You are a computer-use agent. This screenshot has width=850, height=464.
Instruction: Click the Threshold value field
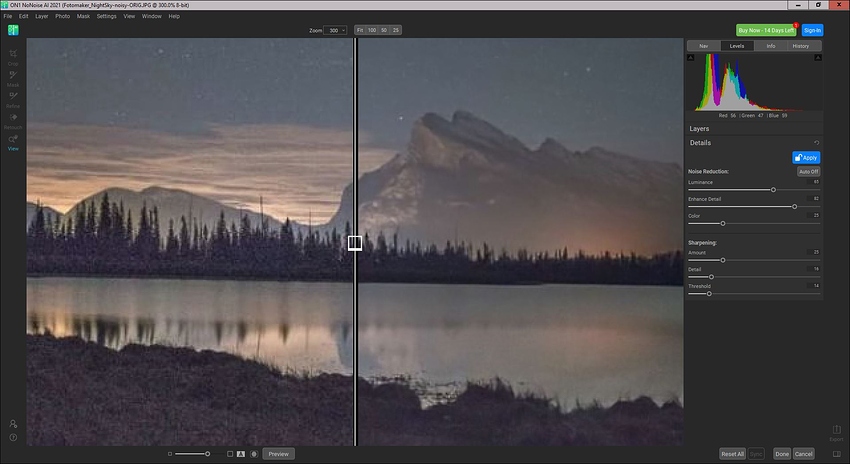click(x=813, y=286)
